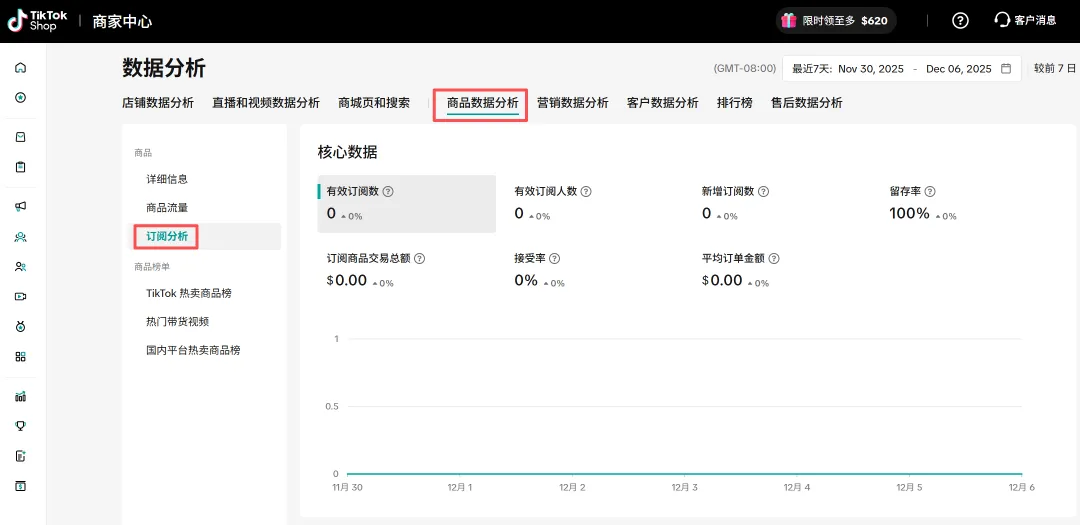Open TikTok 热卖商品榜 in the left menu

tap(189, 293)
